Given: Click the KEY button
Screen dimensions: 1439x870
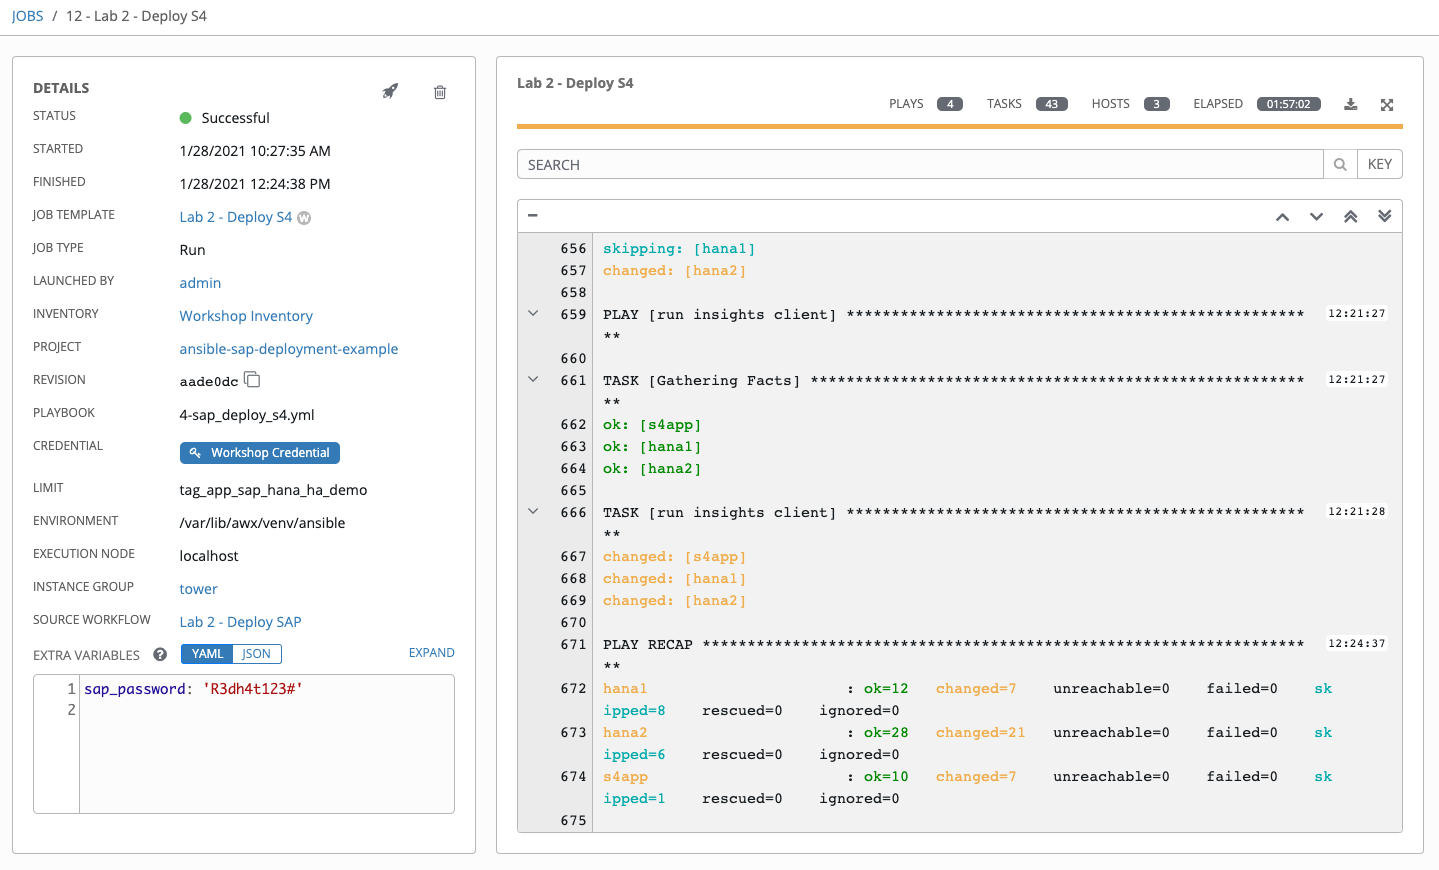Looking at the screenshot, I should click(1380, 164).
